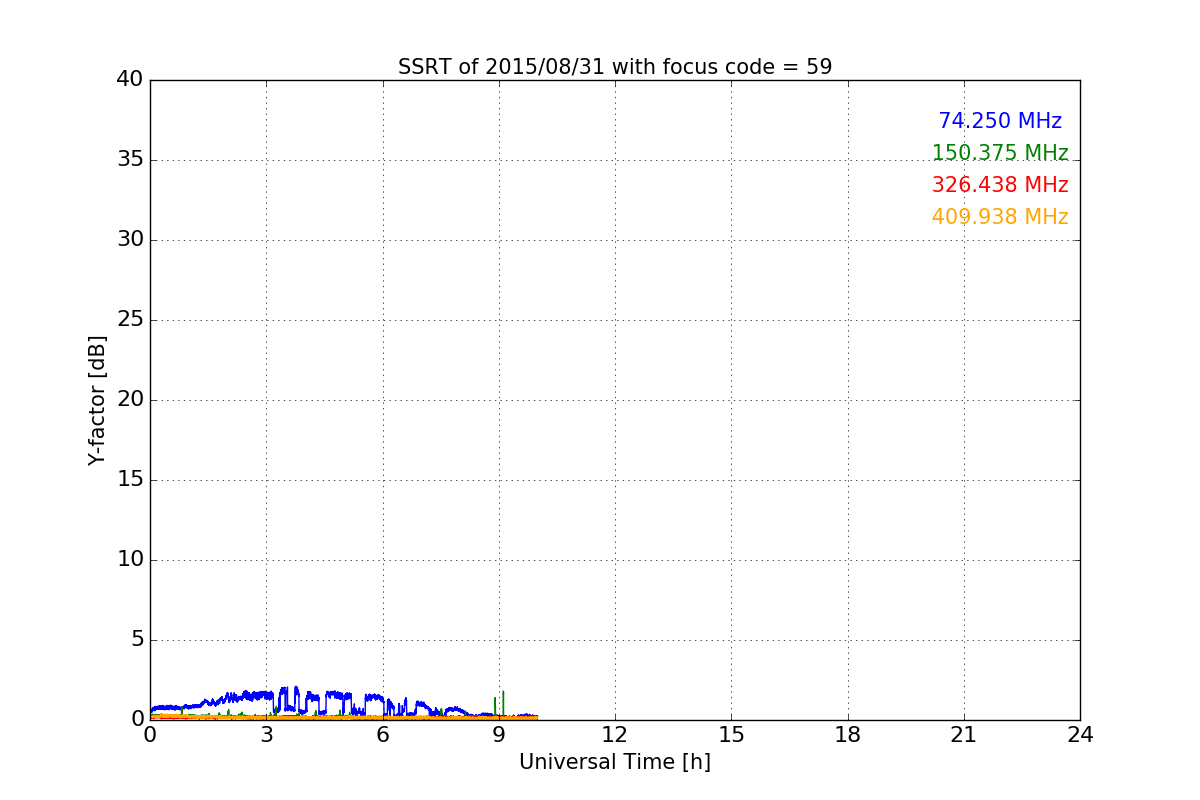Click the x-axis tick label '6'
This screenshot has height=800, width=1200.
coord(383,735)
